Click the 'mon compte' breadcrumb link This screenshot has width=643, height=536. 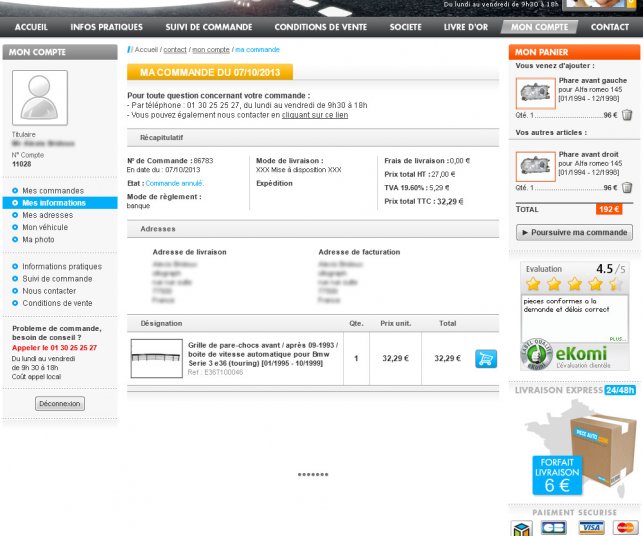point(211,50)
